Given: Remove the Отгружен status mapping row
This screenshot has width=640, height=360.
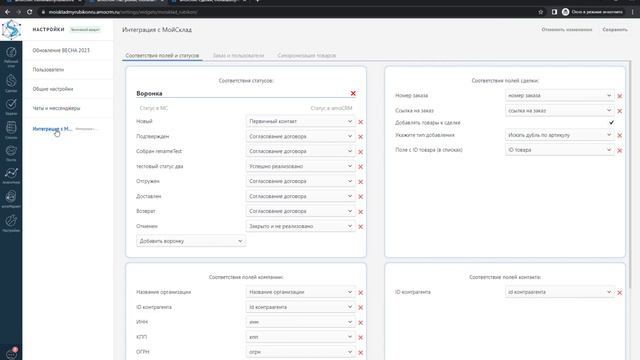Looking at the screenshot, I should (360, 182).
